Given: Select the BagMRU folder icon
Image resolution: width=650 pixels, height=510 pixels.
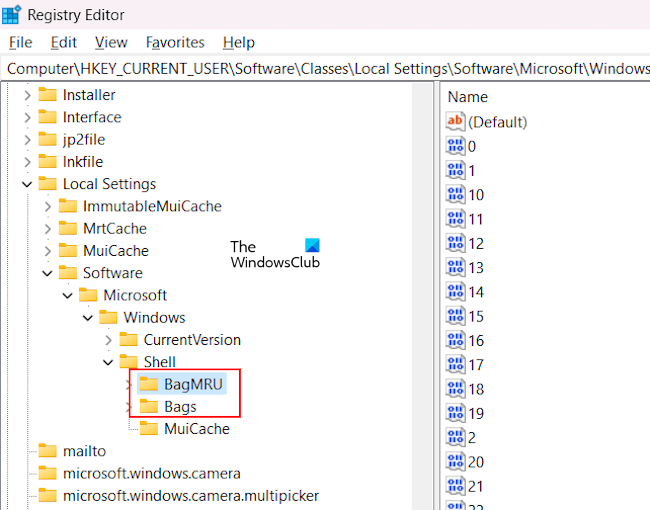Looking at the screenshot, I should 149,384.
